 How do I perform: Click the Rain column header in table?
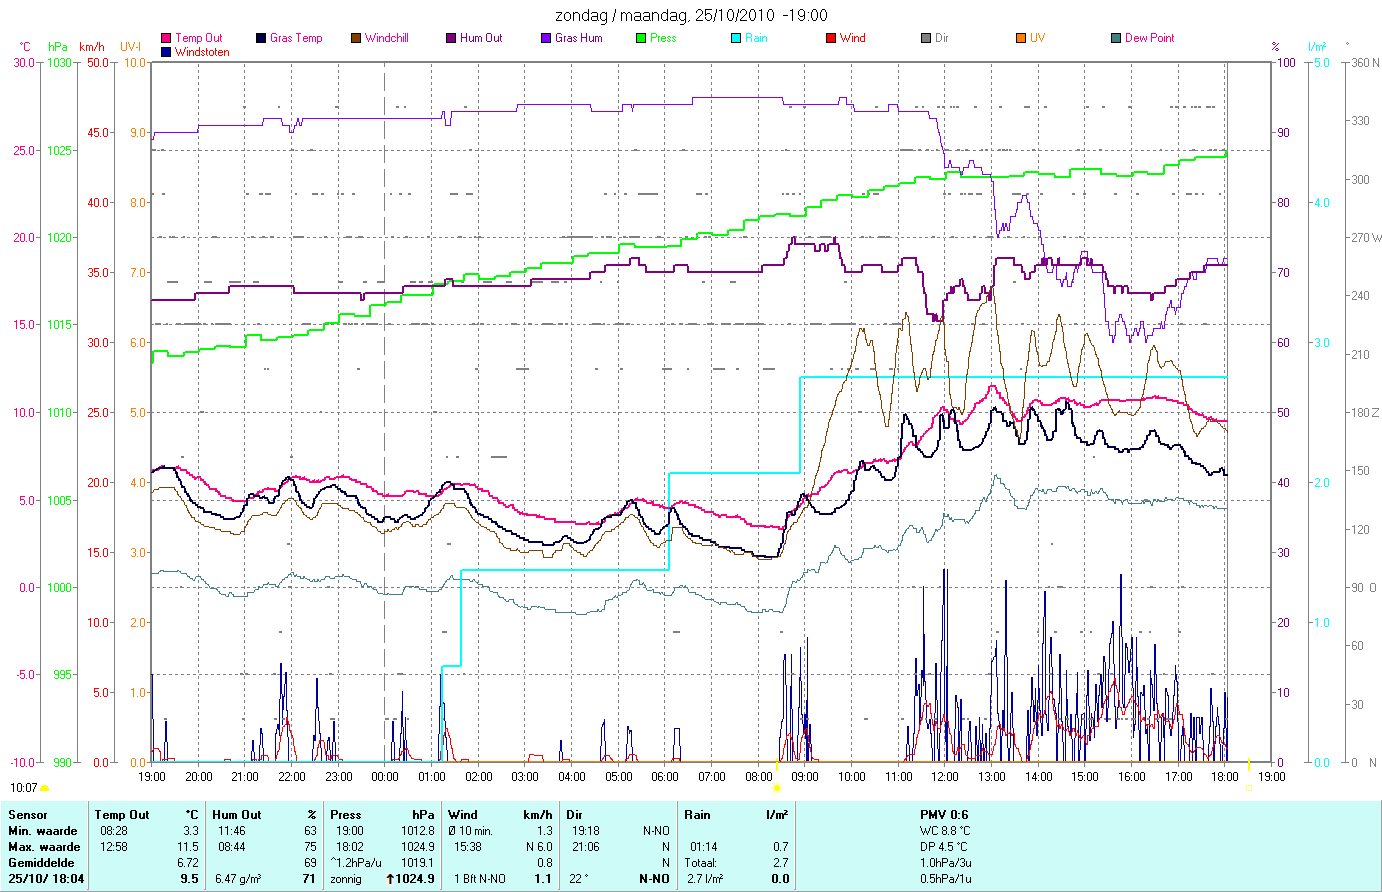[x=698, y=815]
